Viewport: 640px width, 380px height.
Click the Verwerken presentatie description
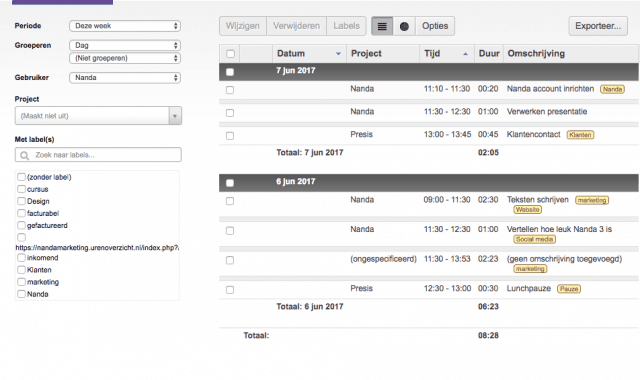click(547, 112)
